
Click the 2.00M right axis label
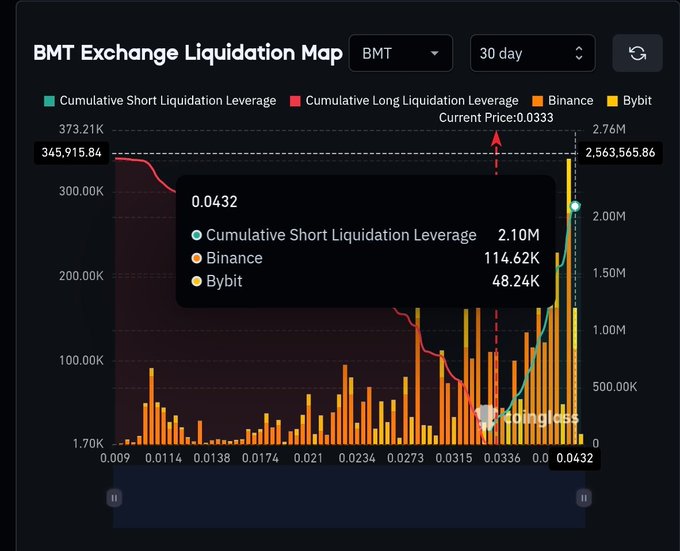pyautogui.click(x=609, y=216)
